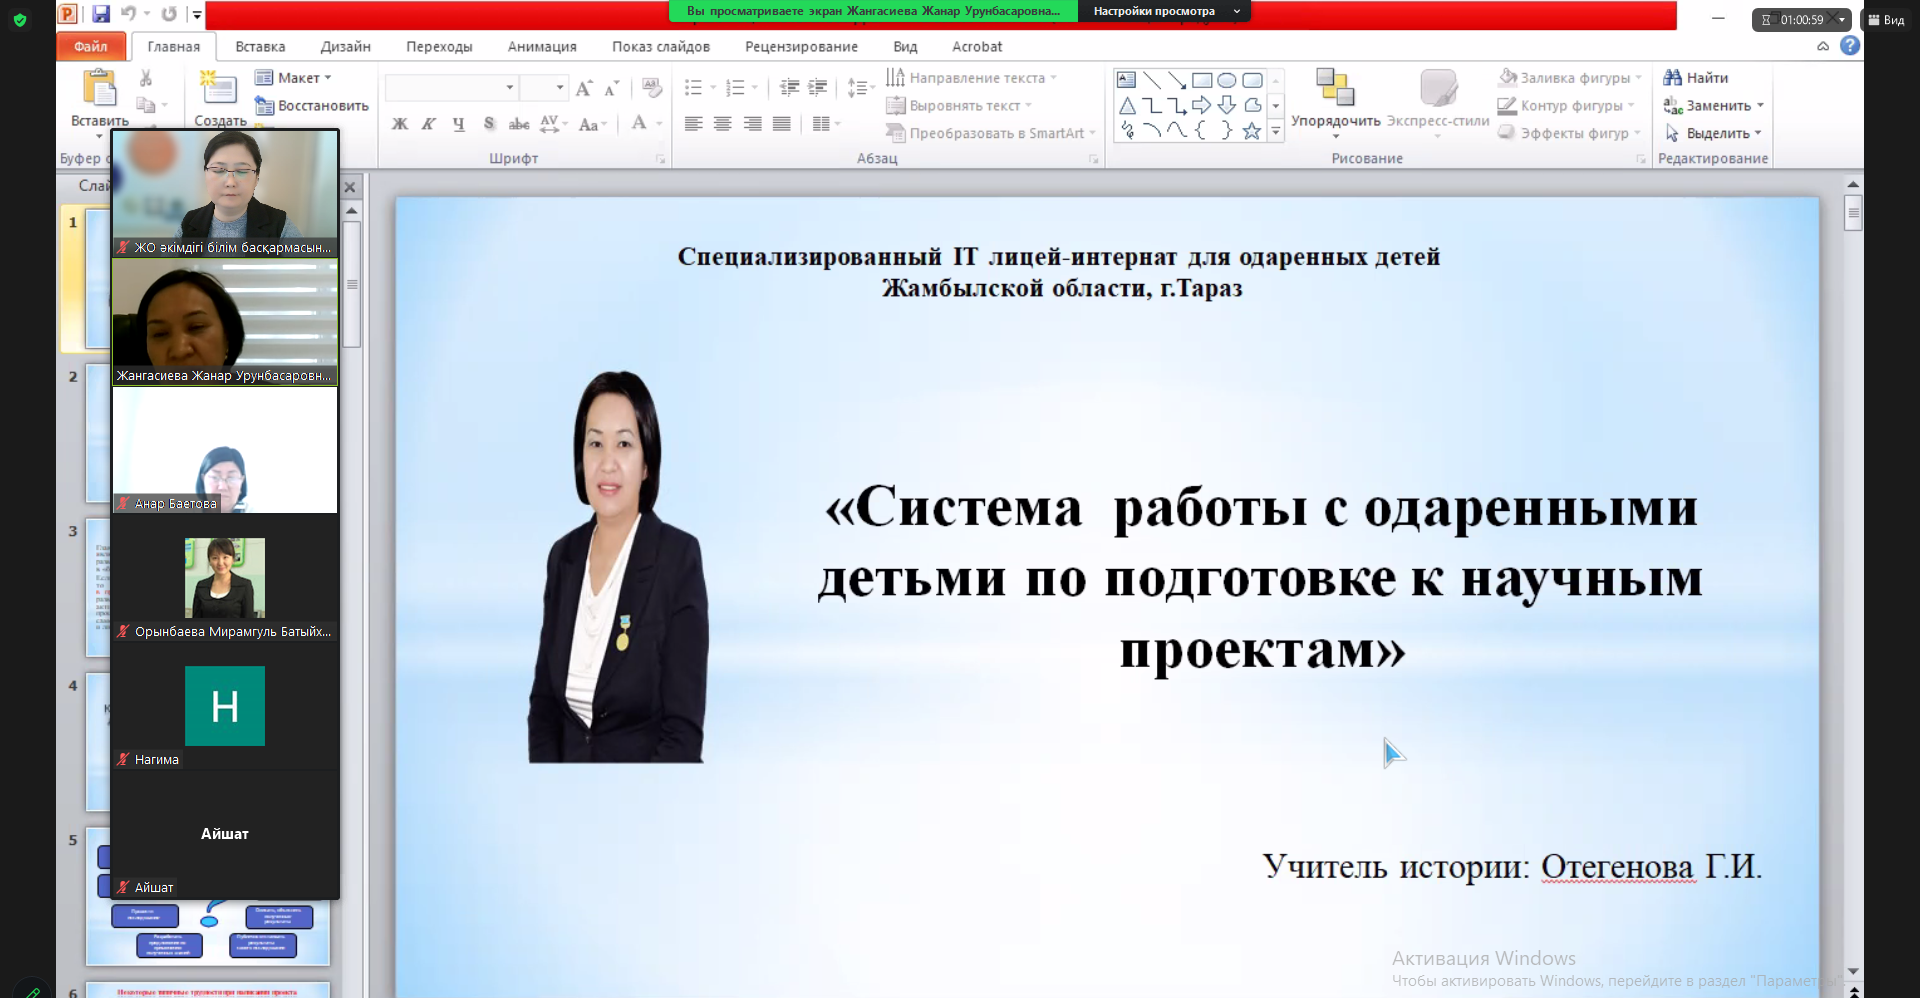1920x998 pixels.
Task: Select the diagonal Arrow line shape
Action: pyautogui.click(x=1177, y=80)
